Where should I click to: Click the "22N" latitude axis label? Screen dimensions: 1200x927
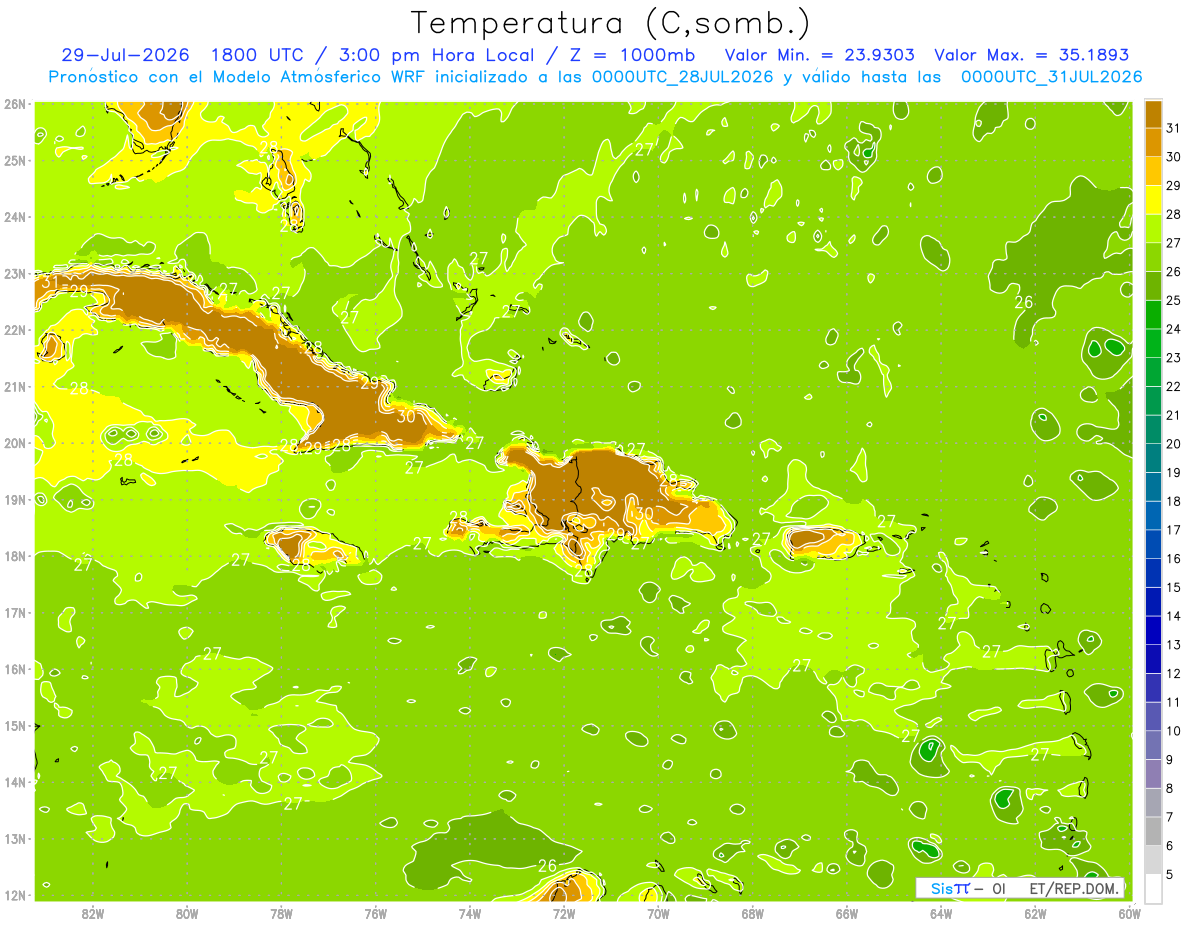[15, 330]
